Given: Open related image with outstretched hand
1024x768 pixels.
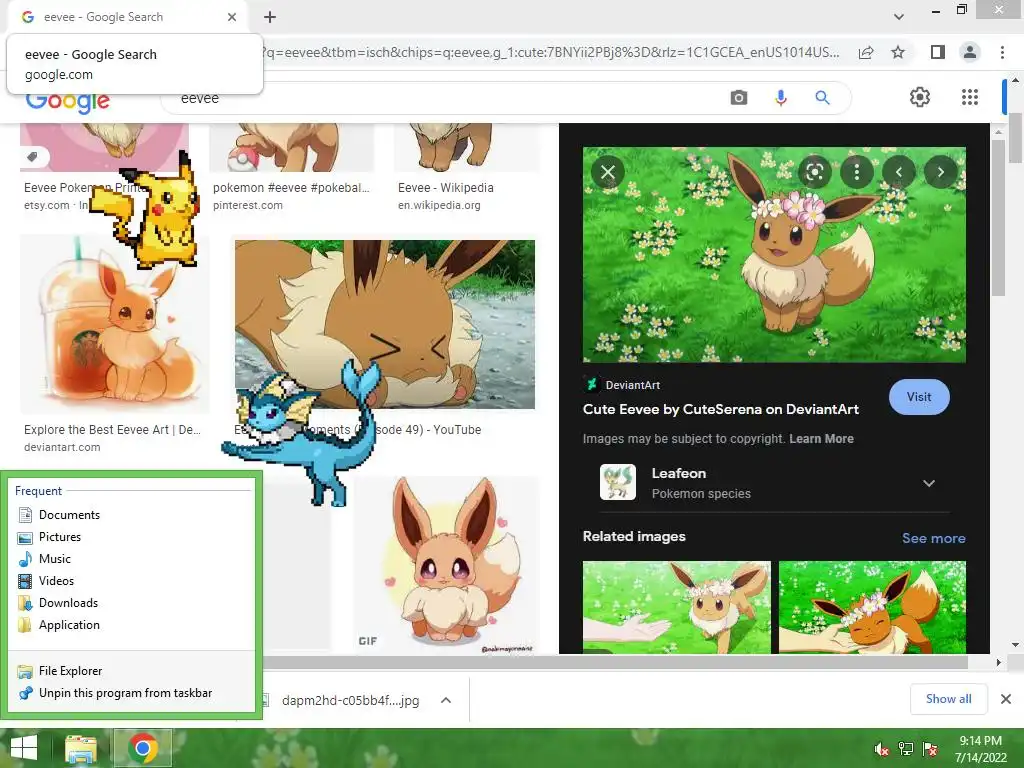Looking at the screenshot, I should coord(677,607).
